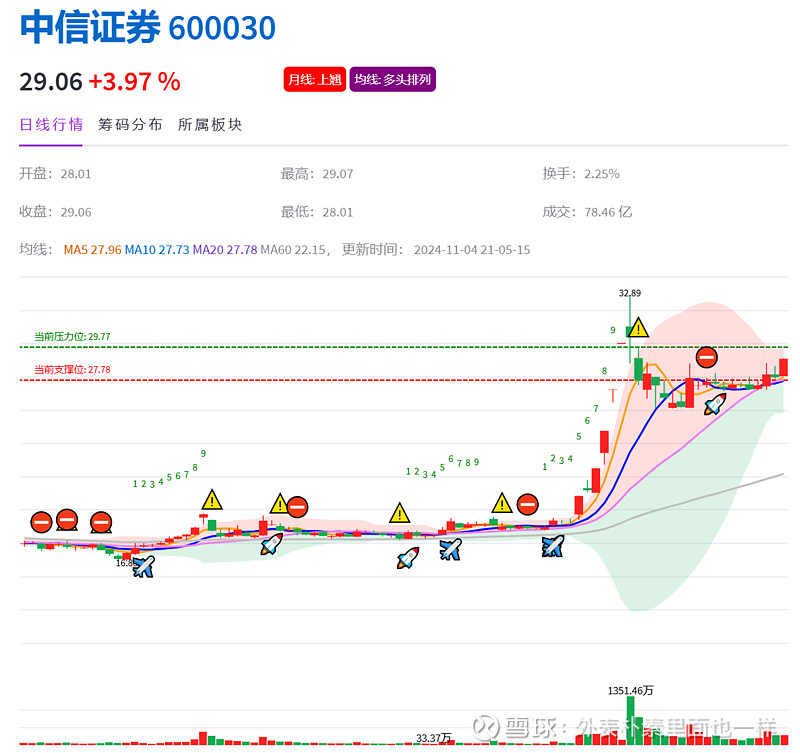Image resolution: width=800 pixels, height=753 pixels.
Task: Click the red dashed support line
Action: pos(404,380)
